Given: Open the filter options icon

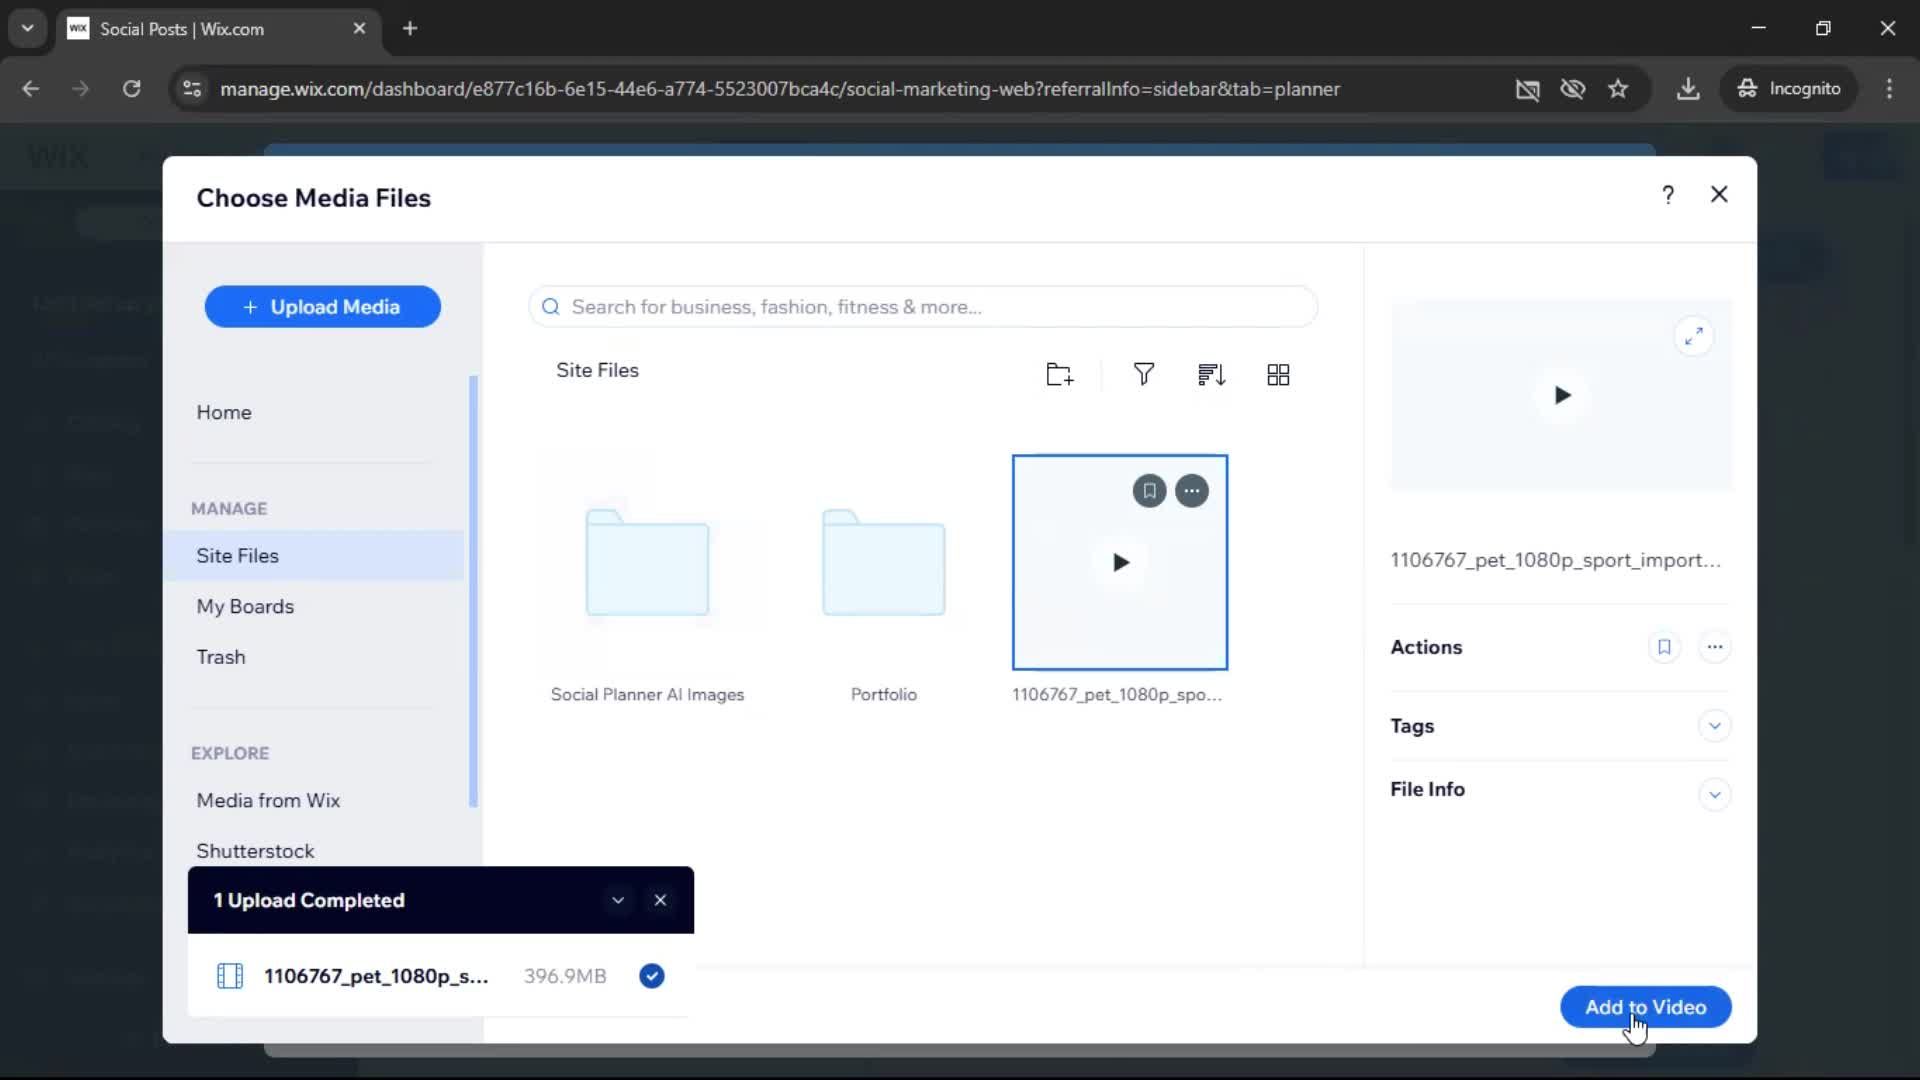Looking at the screenshot, I should [x=1143, y=374].
